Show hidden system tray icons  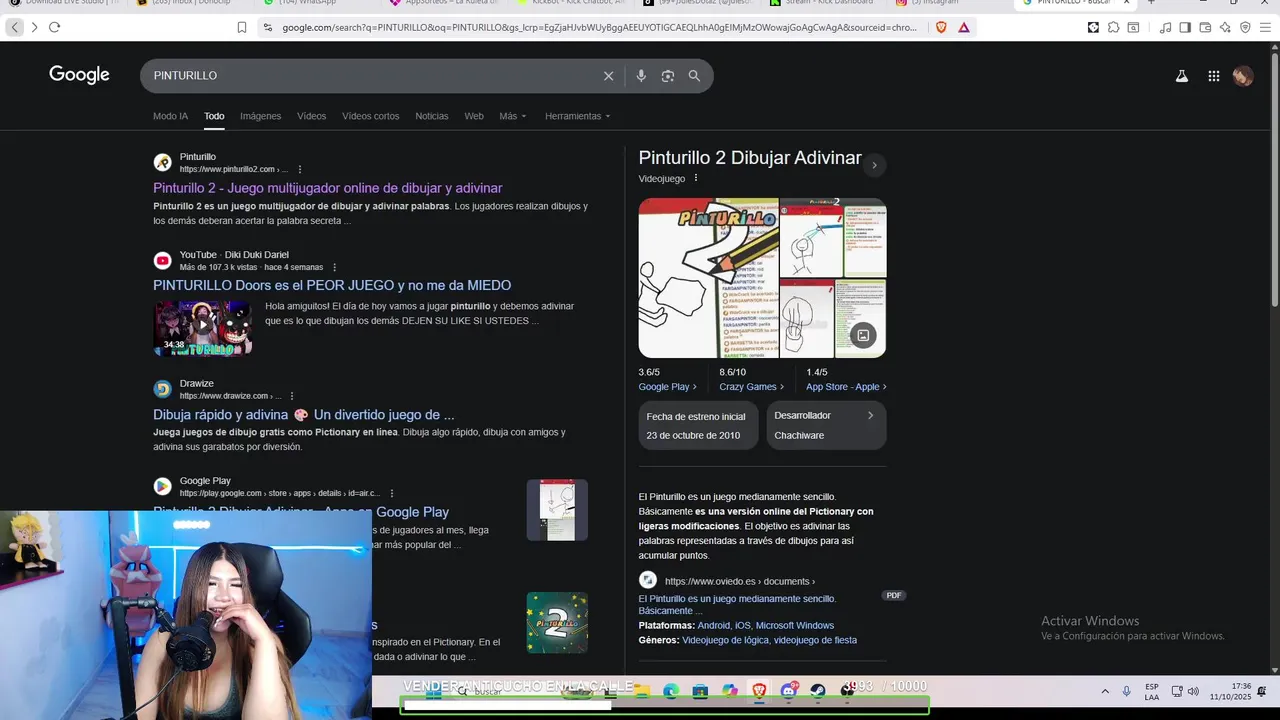(1105, 691)
